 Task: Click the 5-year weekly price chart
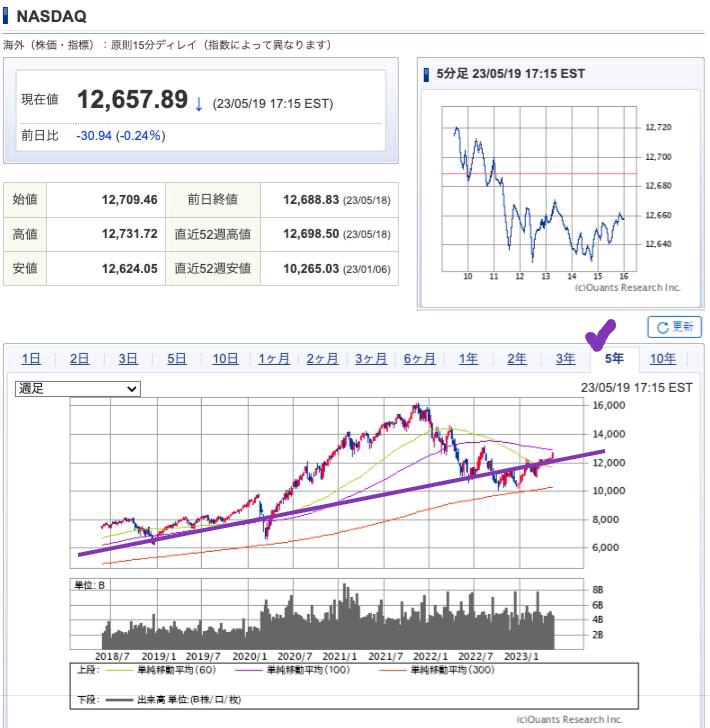coord(326,483)
